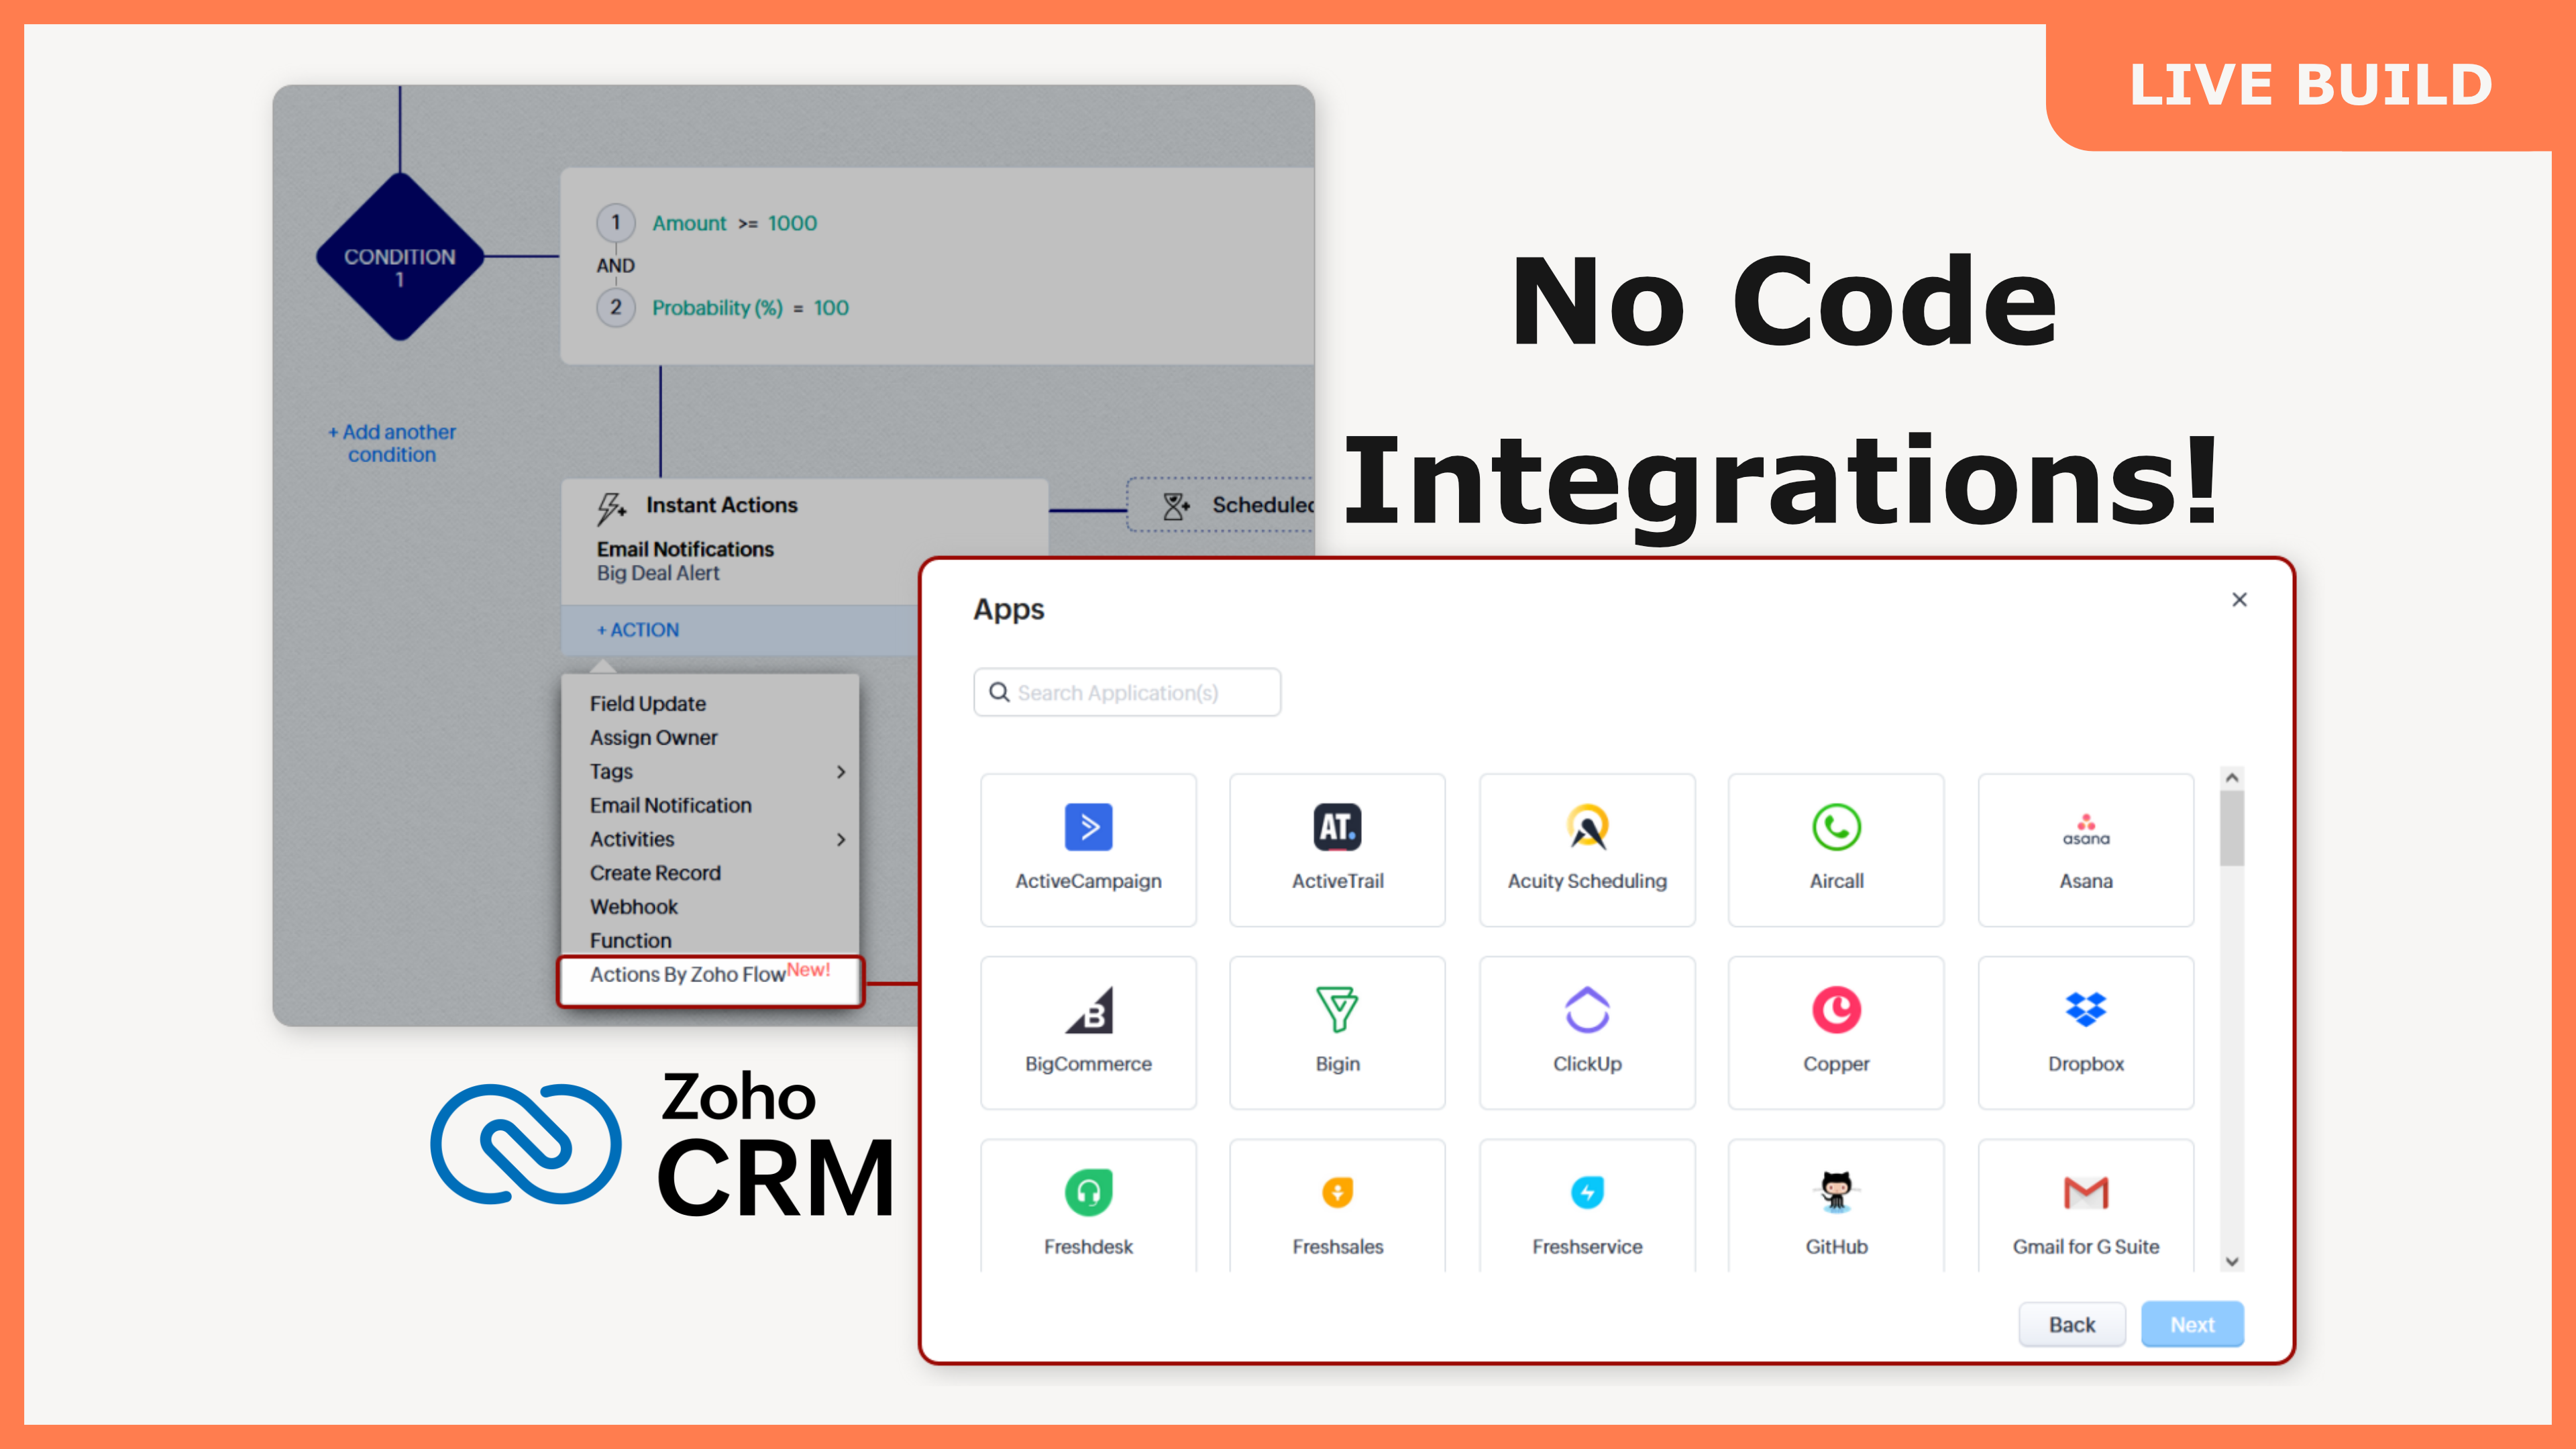Screen dimensions: 2576x1449
Task: Click the Back button
Action: click(2072, 1324)
